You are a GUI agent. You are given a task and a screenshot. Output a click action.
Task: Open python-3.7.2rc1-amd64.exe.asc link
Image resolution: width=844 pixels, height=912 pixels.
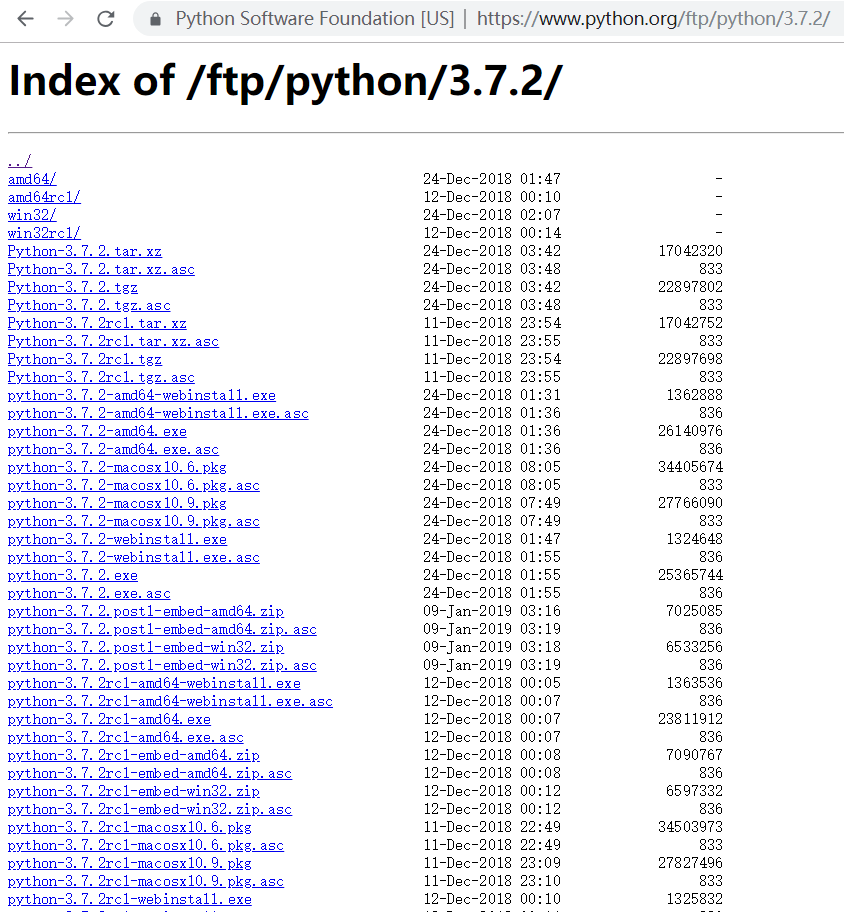(x=126, y=738)
